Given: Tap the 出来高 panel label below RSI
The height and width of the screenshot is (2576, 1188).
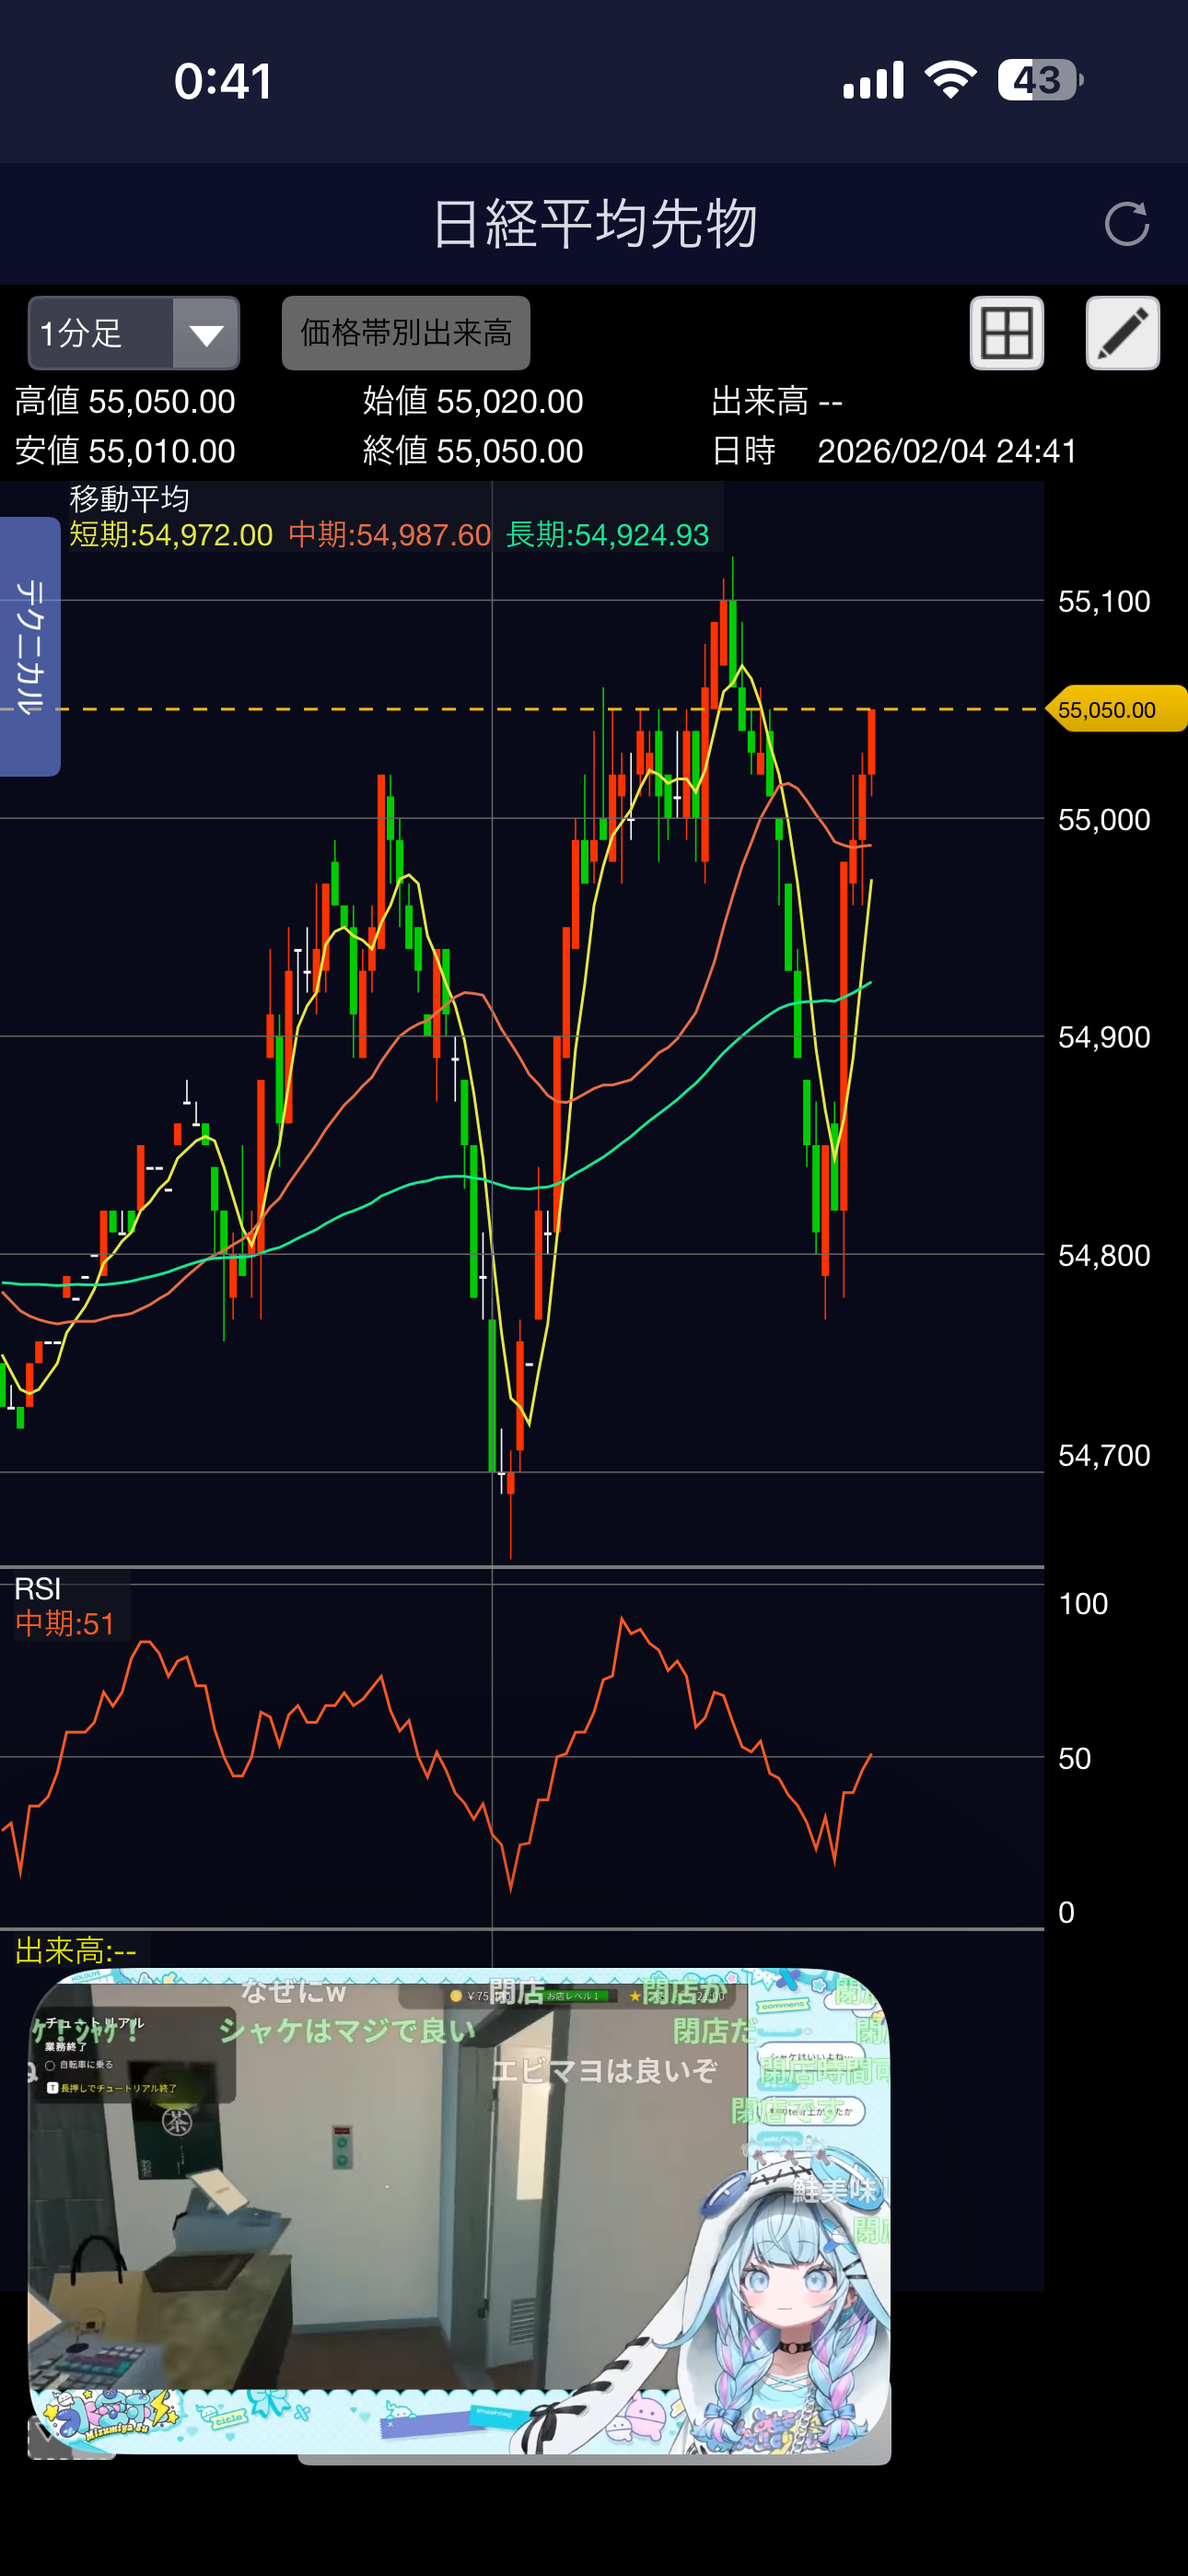Looking at the screenshot, I should tap(75, 1950).
